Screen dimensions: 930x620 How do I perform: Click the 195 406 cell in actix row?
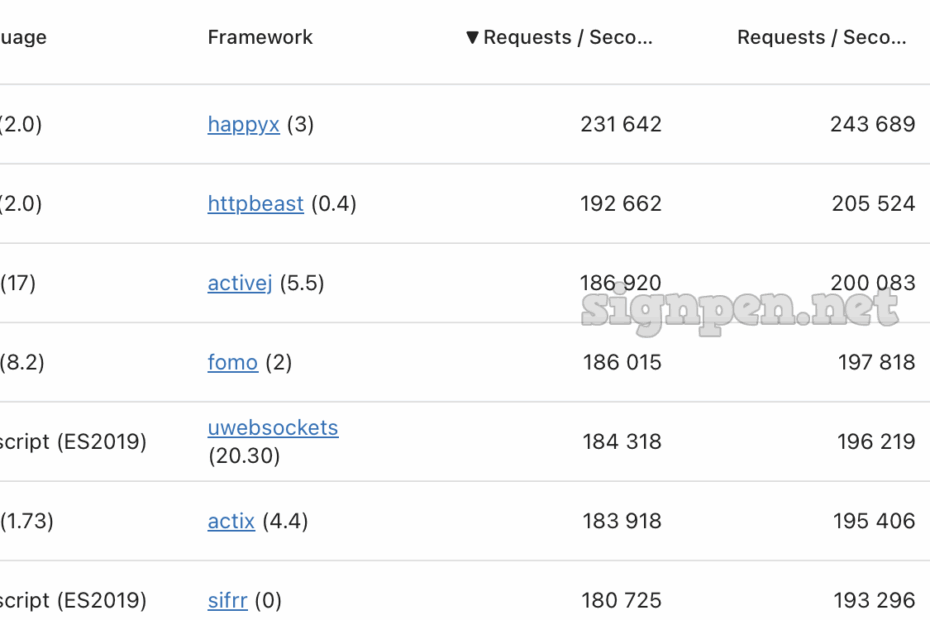tap(873, 522)
